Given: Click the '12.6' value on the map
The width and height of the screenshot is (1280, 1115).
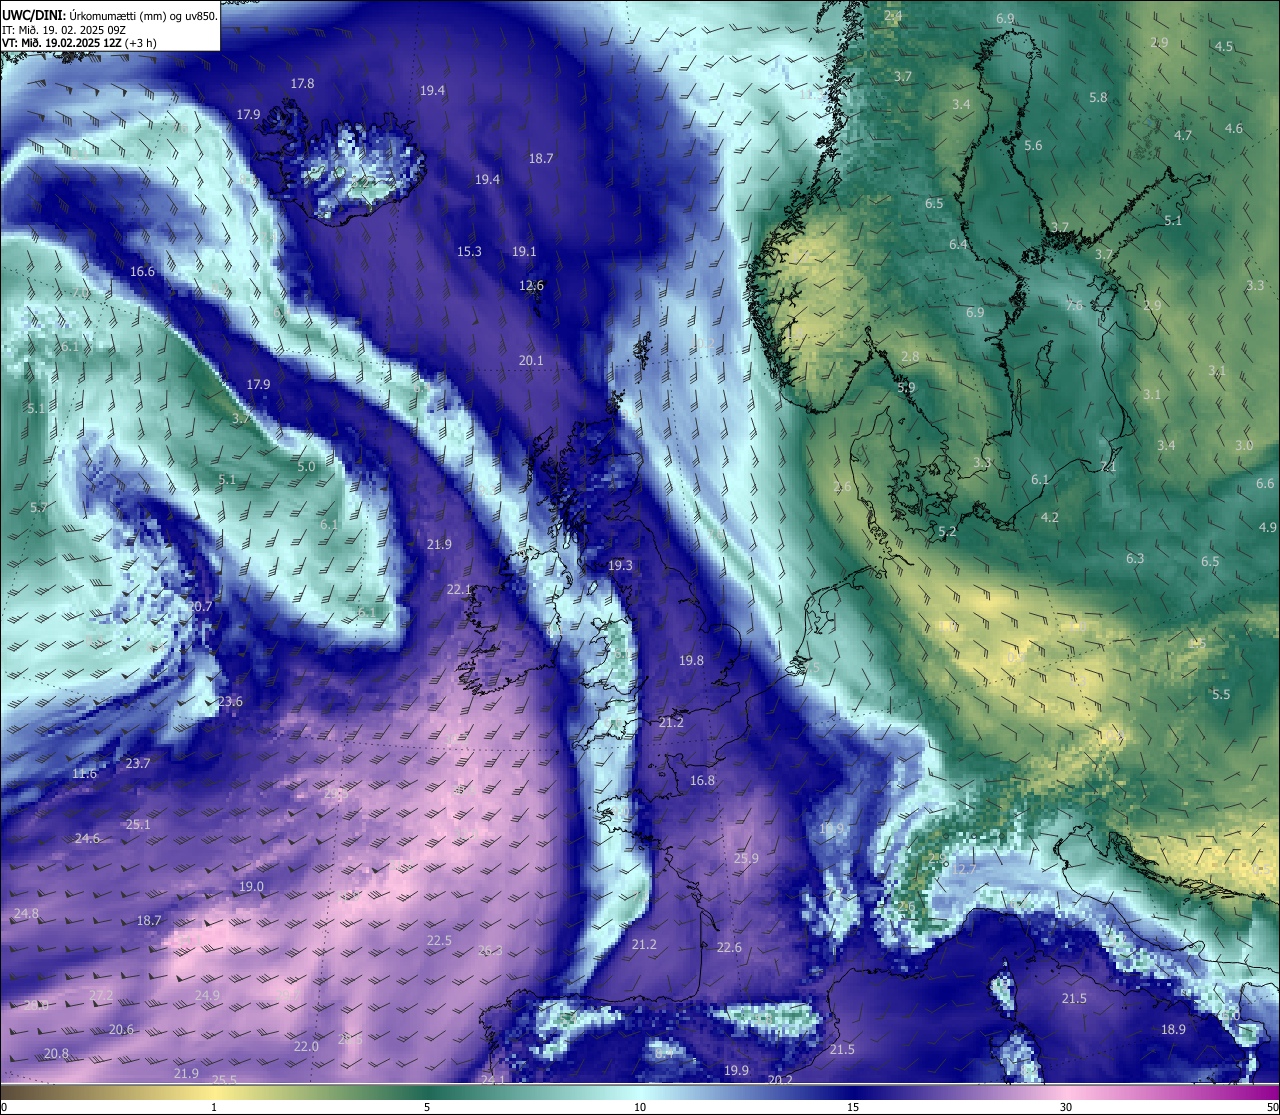Looking at the screenshot, I should [531, 286].
